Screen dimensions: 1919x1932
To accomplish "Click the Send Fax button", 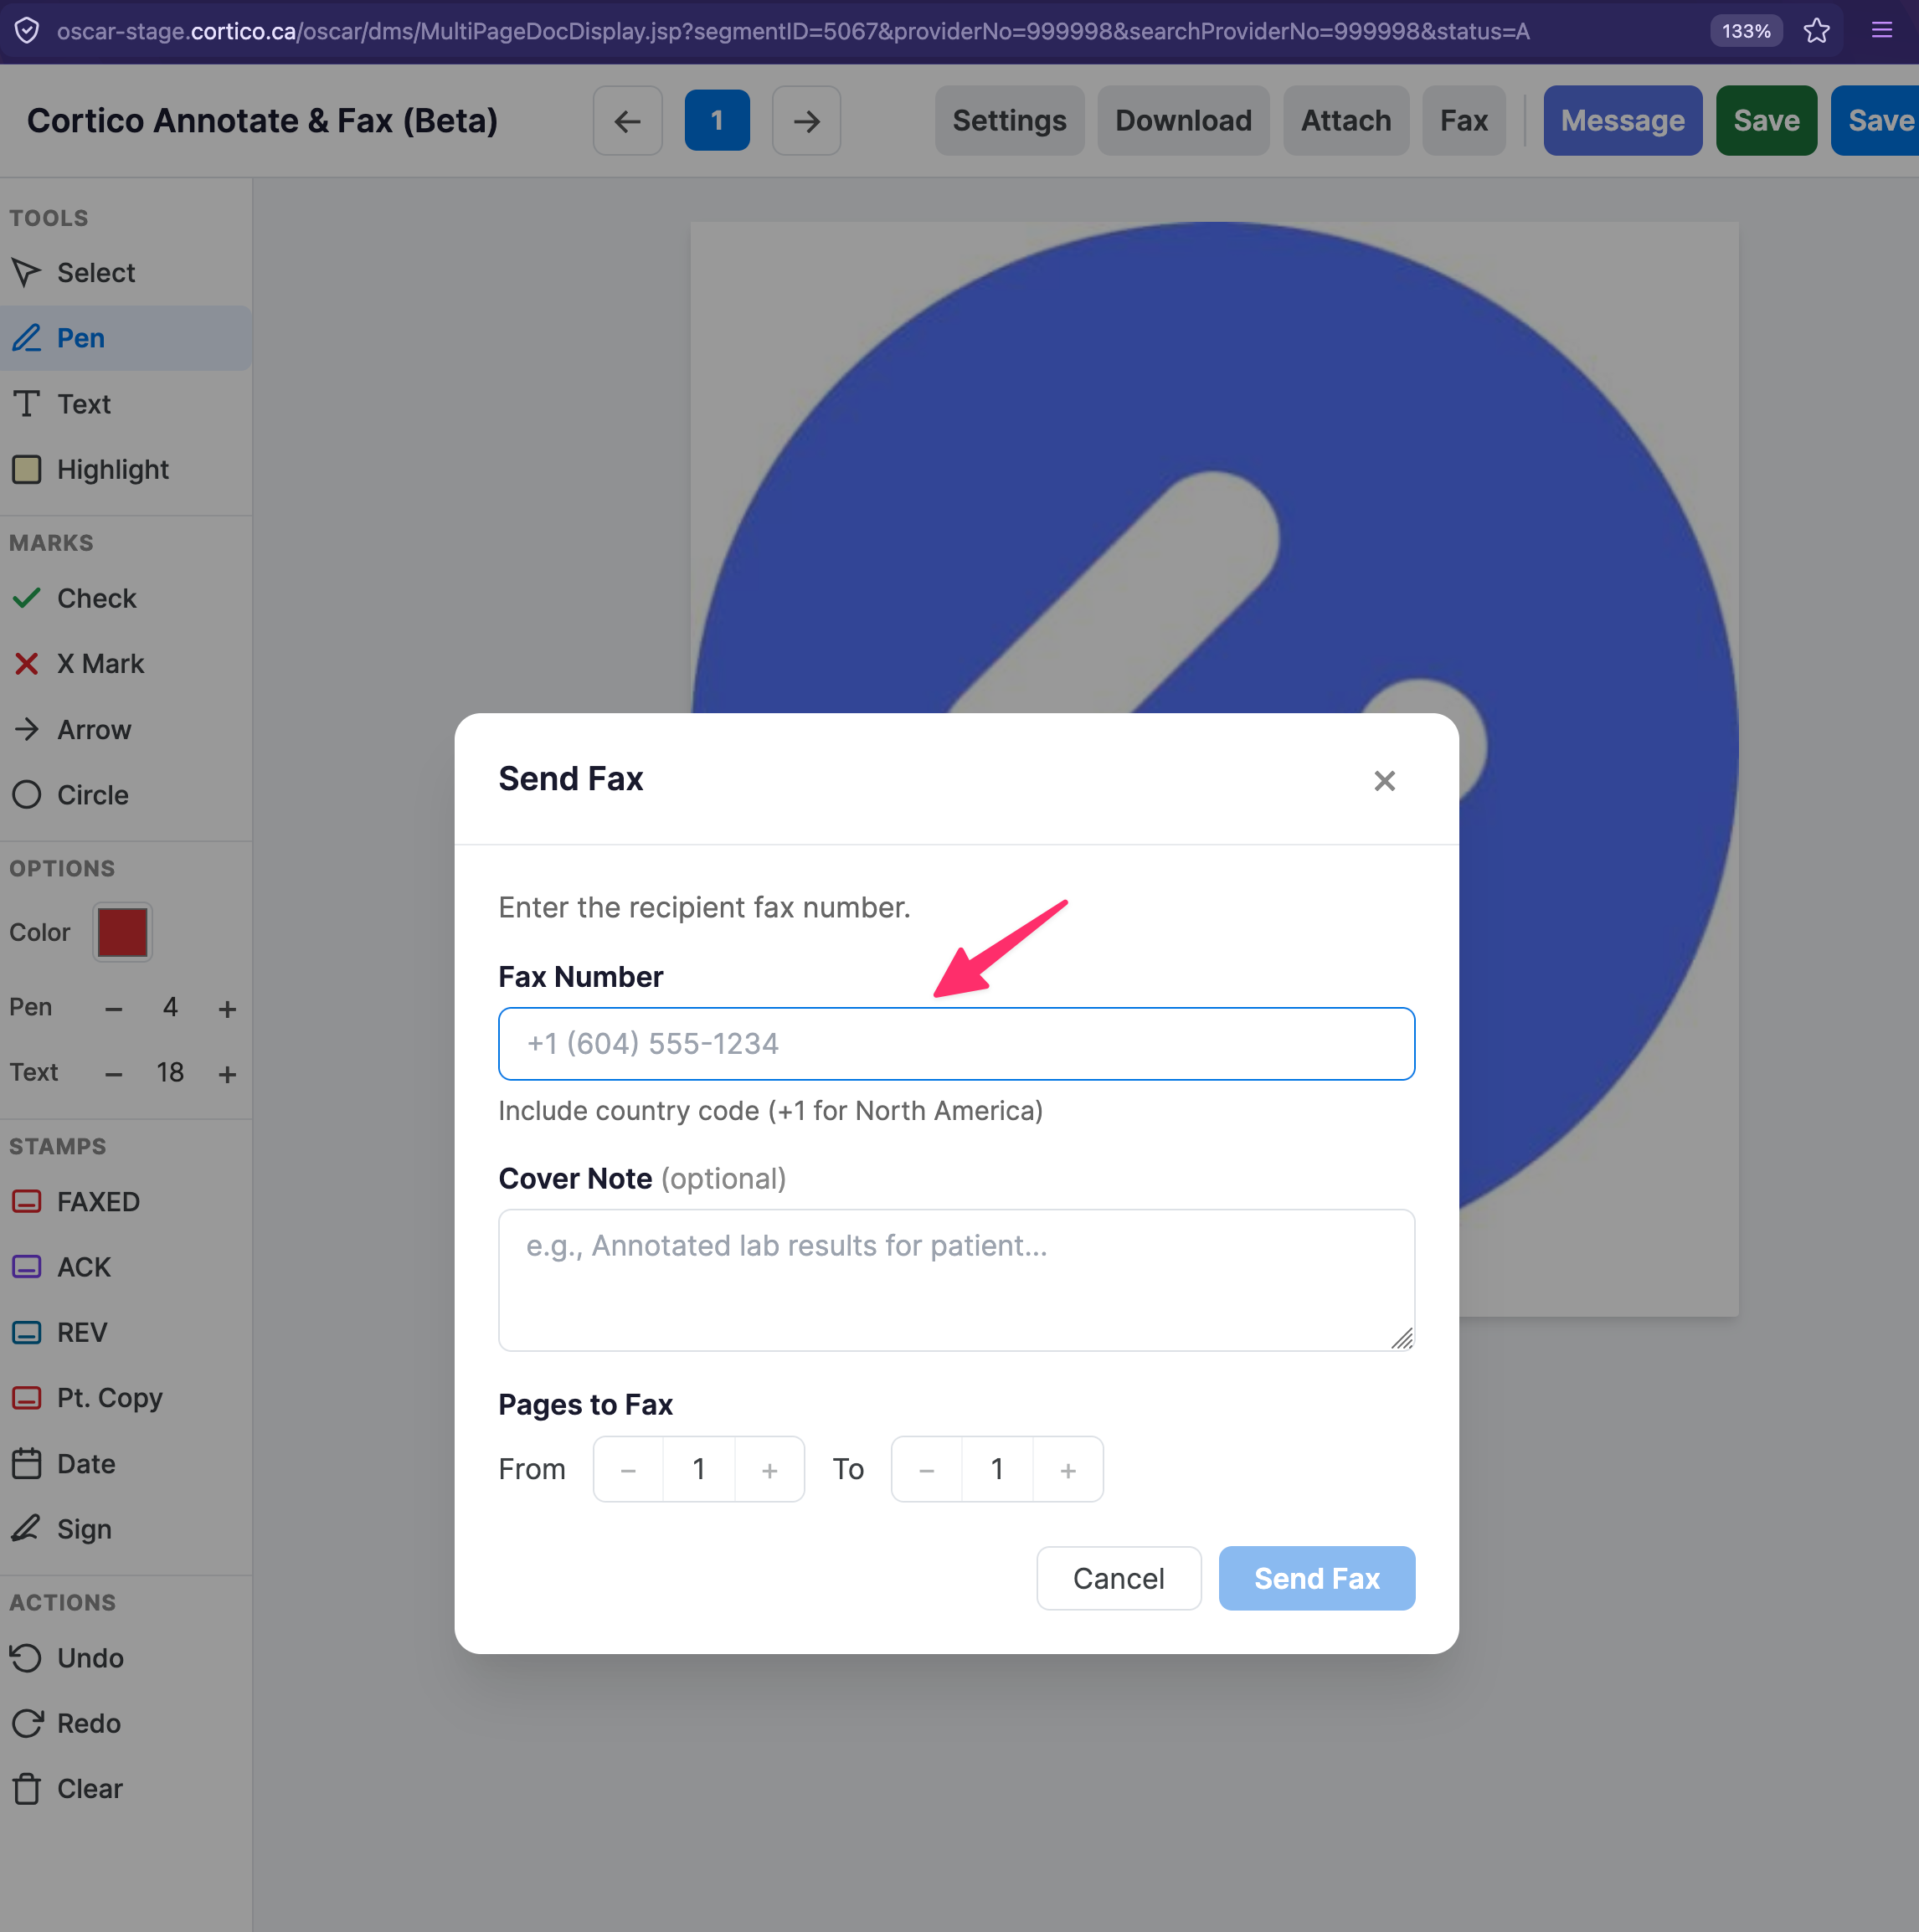I will point(1317,1578).
